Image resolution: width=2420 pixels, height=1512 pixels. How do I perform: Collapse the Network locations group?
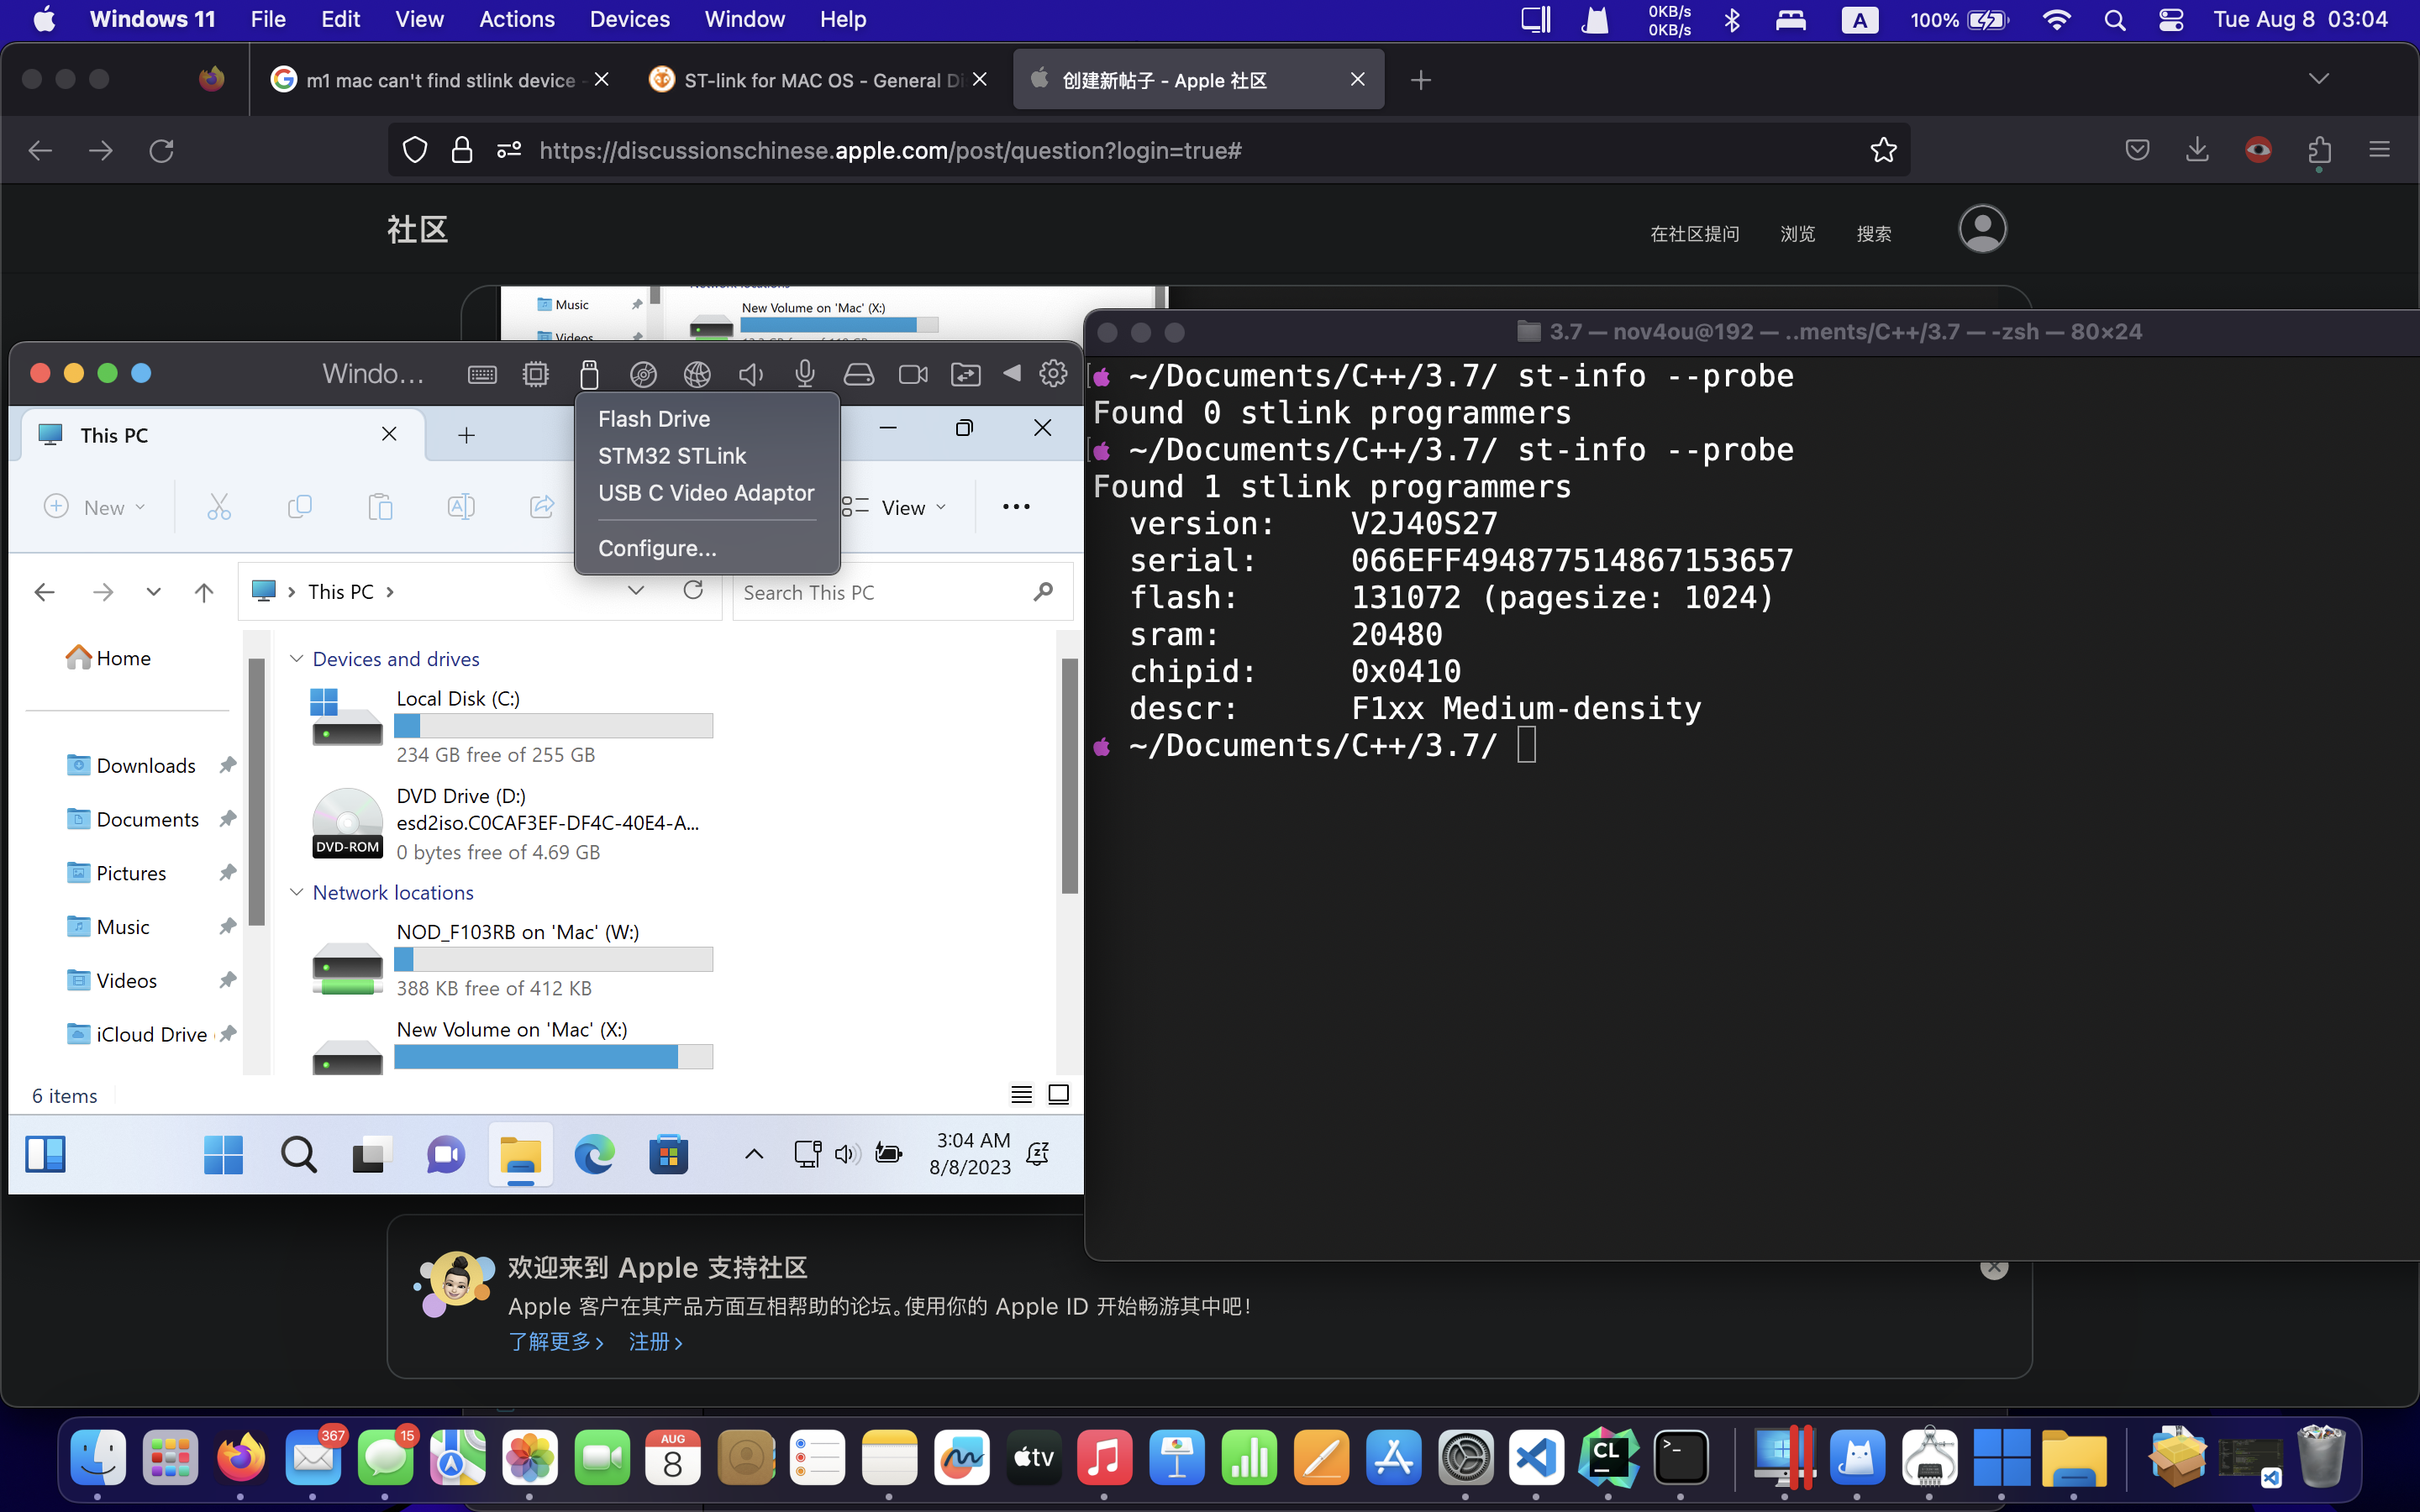(296, 892)
